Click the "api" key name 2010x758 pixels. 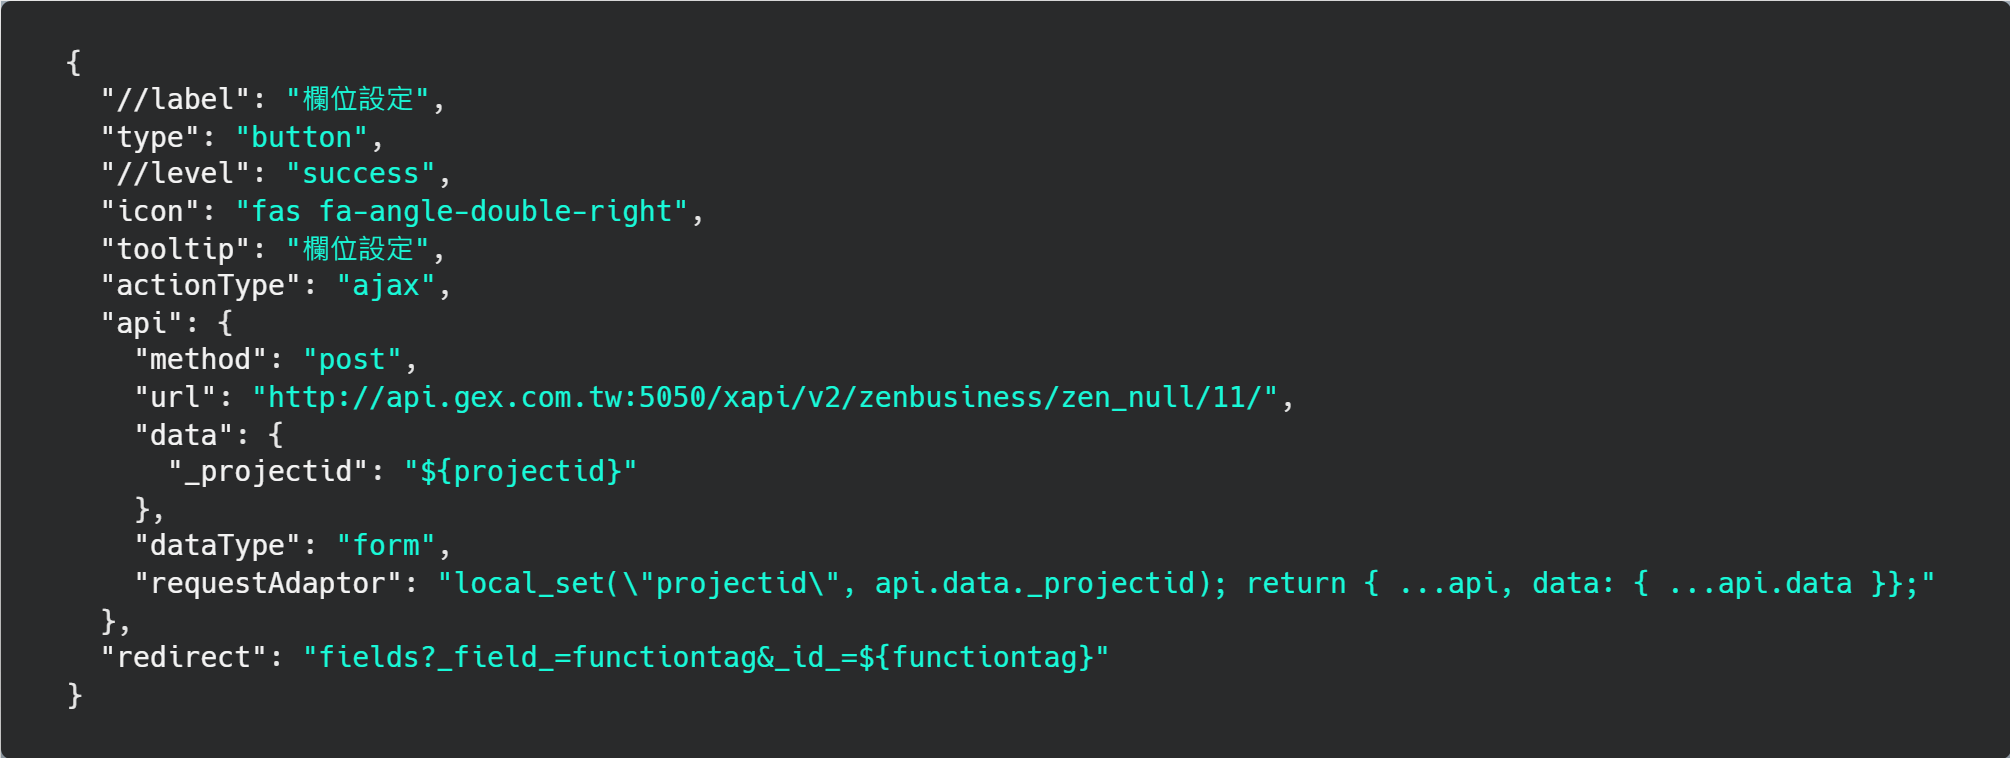(141, 323)
